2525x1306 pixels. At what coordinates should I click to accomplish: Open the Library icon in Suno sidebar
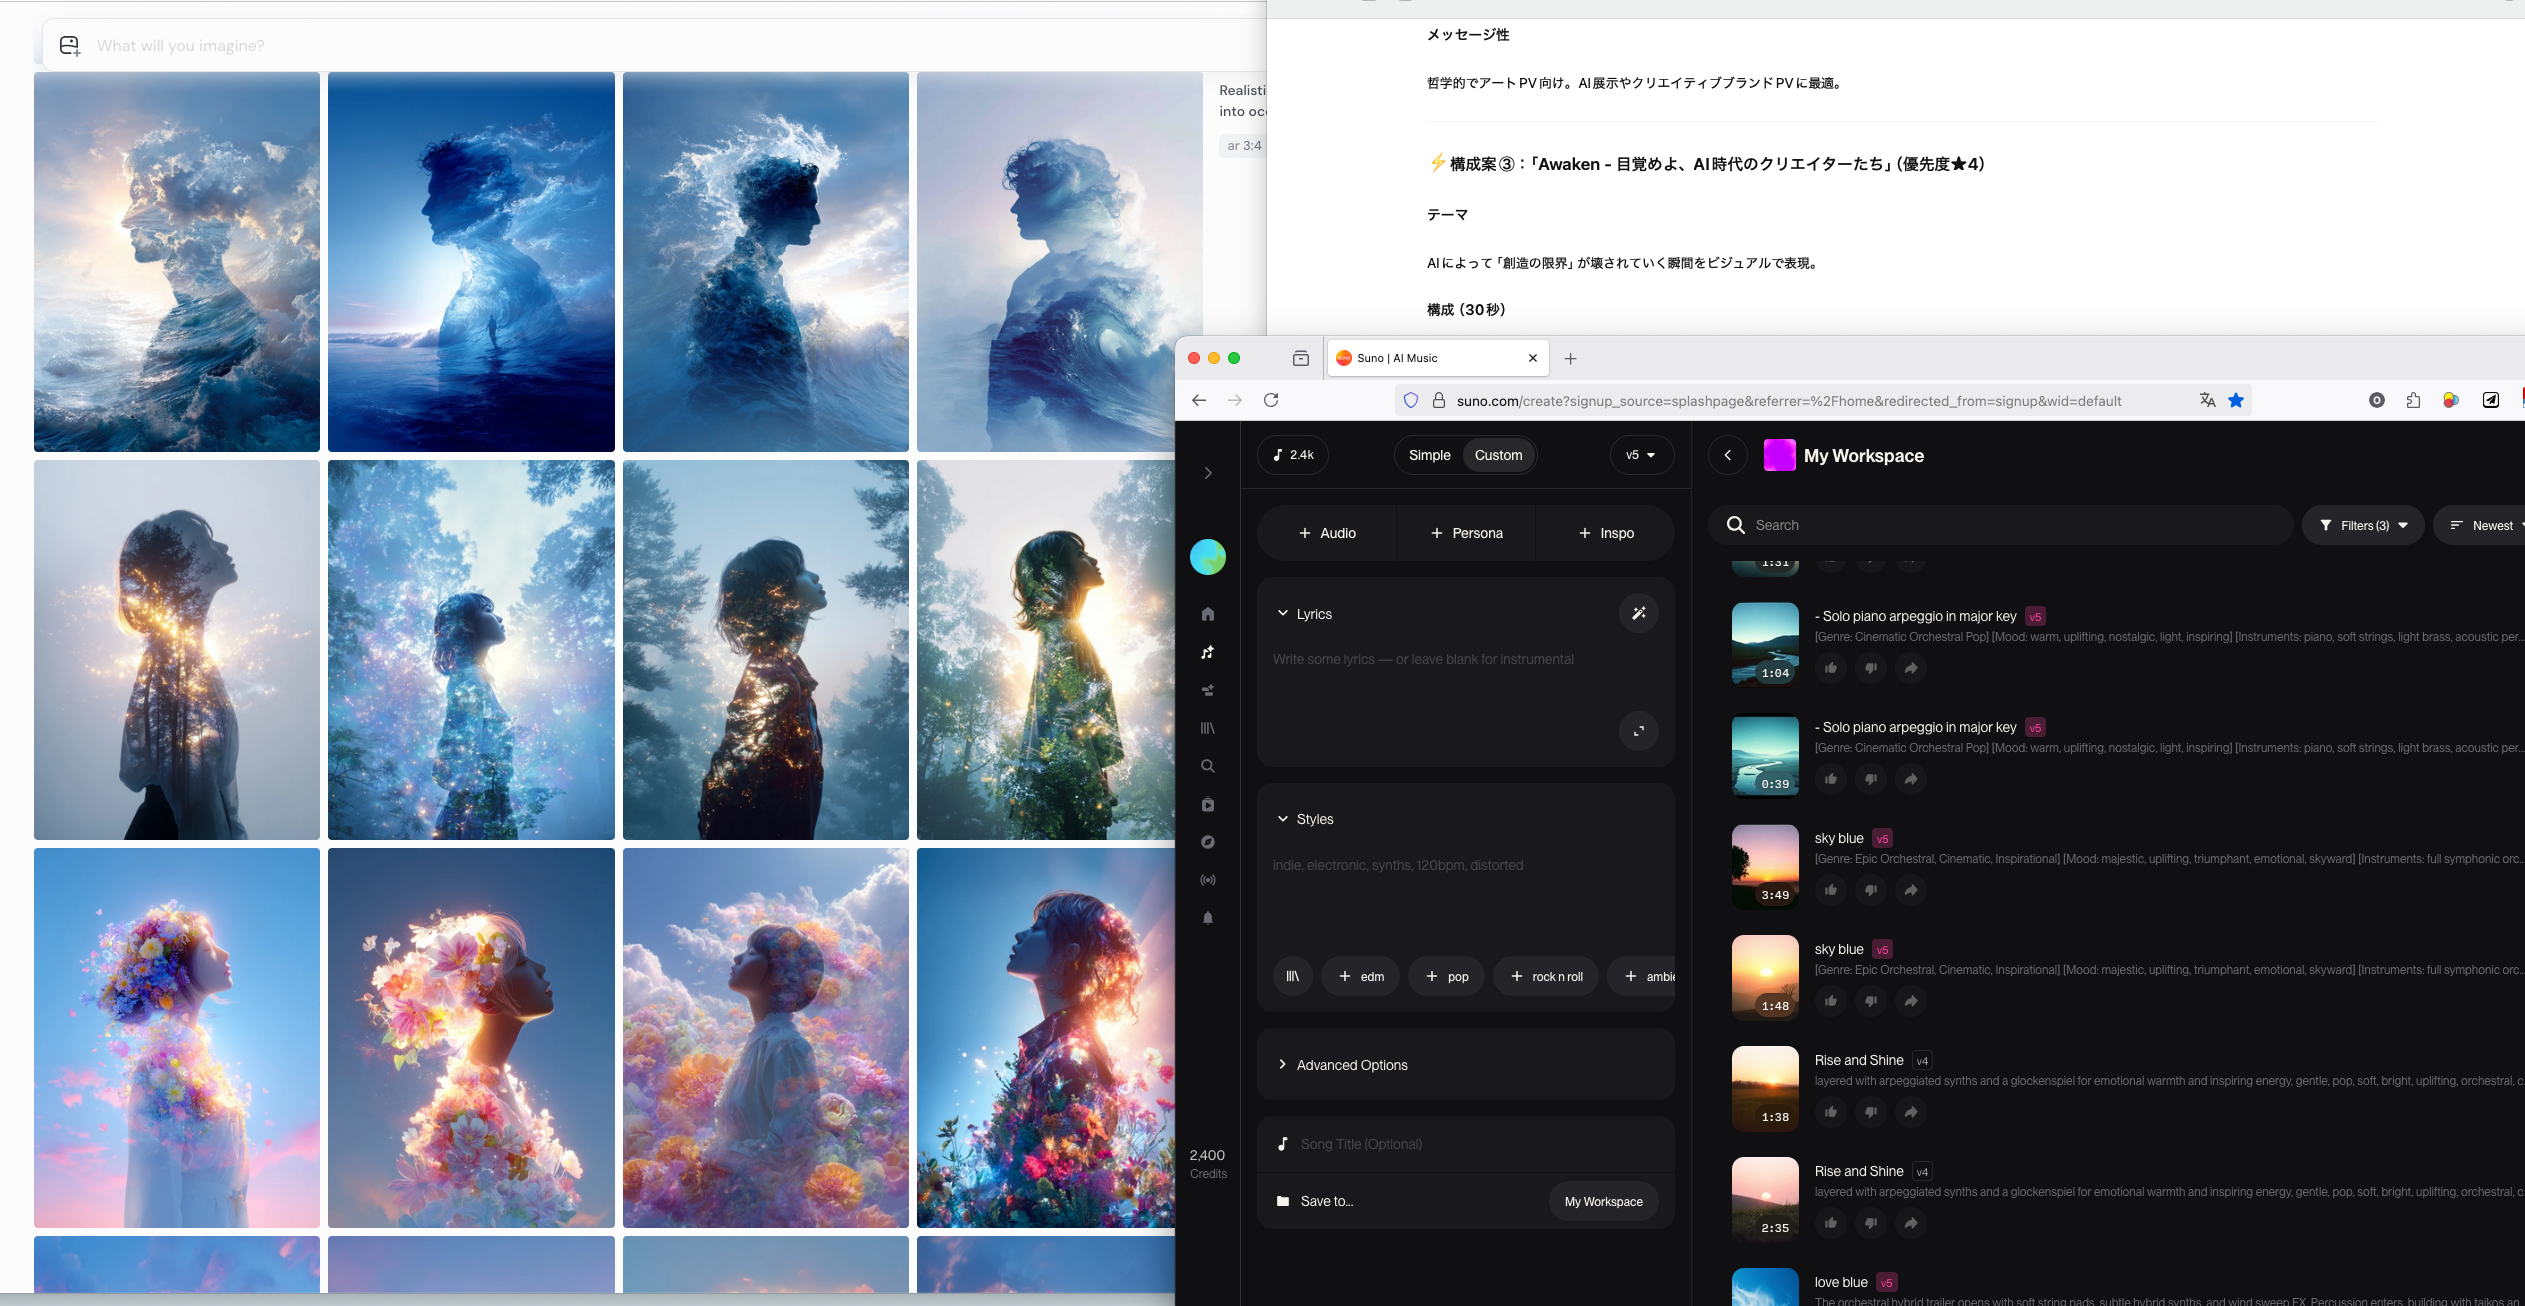click(1208, 728)
